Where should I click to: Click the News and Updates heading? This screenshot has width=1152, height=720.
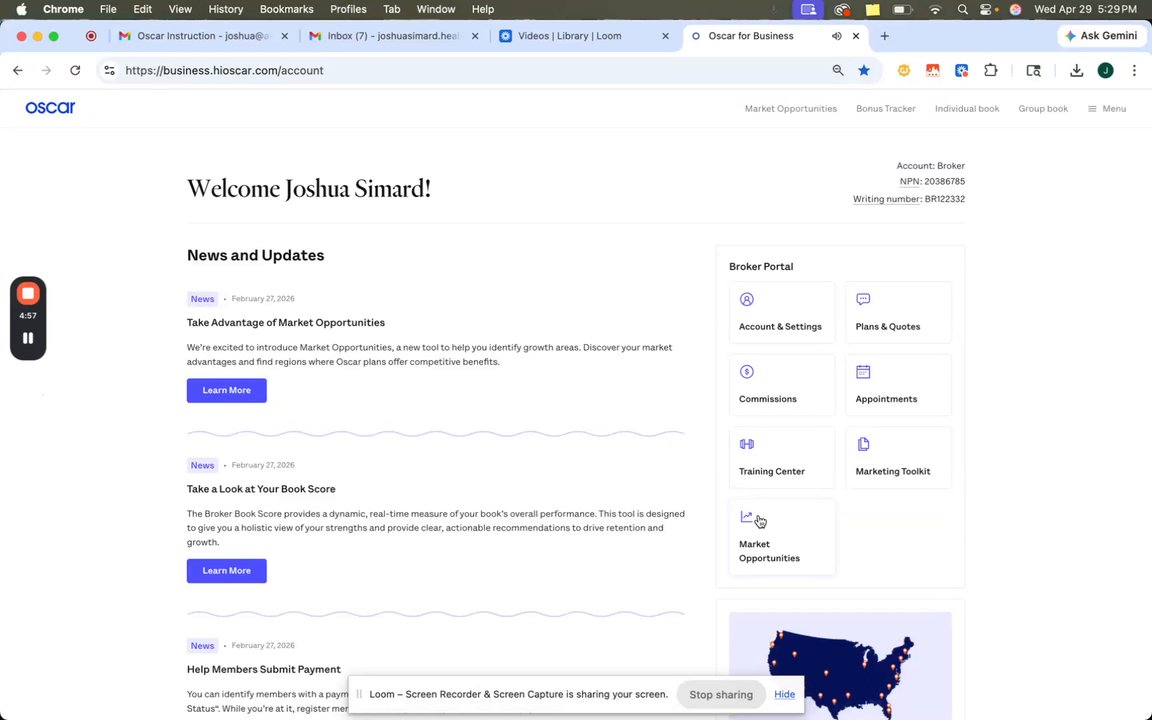pos(255,256)
